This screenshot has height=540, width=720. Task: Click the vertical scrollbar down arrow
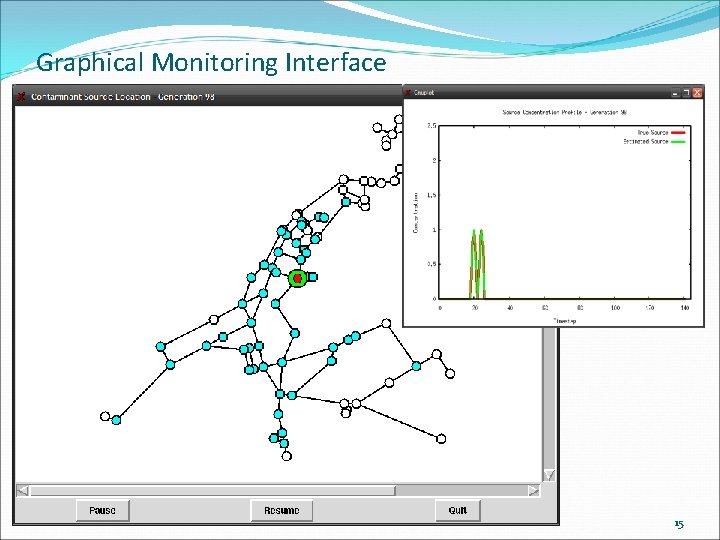[549, 475]
